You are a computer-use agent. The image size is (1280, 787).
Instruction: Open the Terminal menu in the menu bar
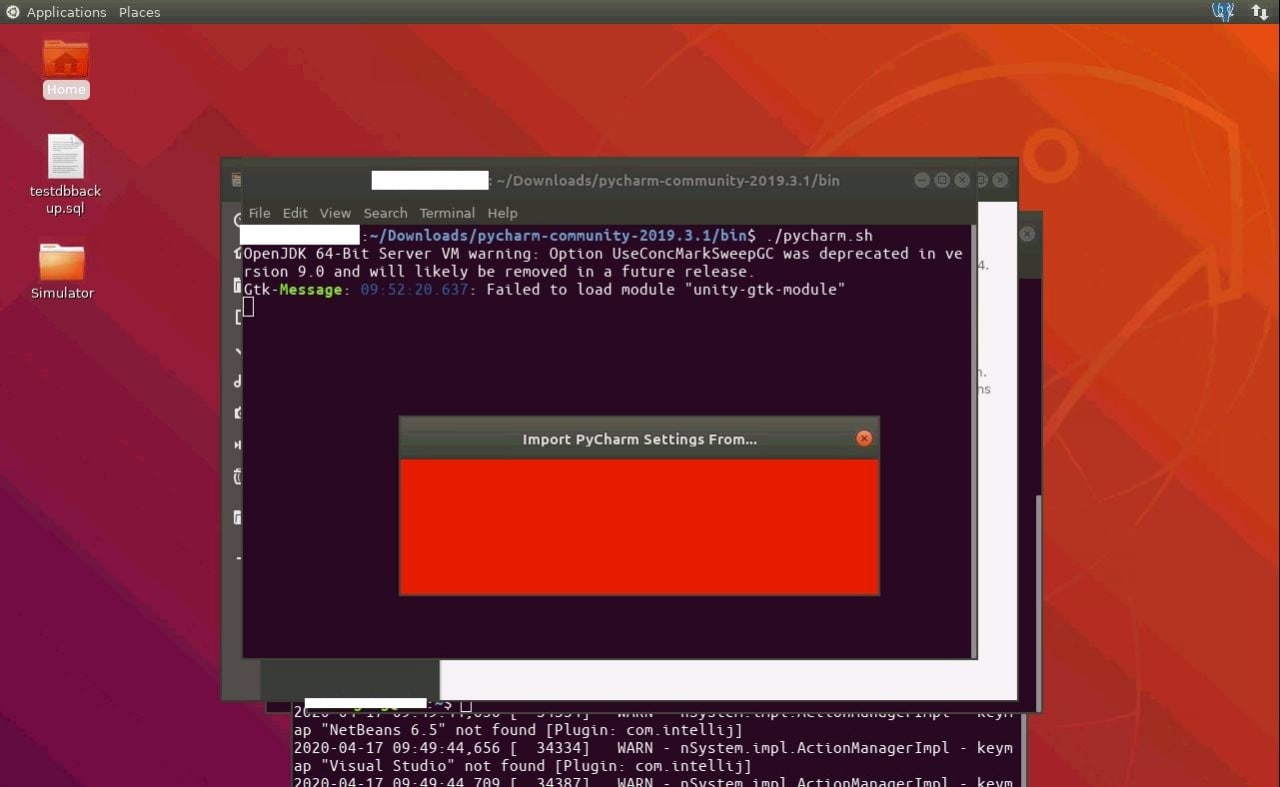pos(447,213)
